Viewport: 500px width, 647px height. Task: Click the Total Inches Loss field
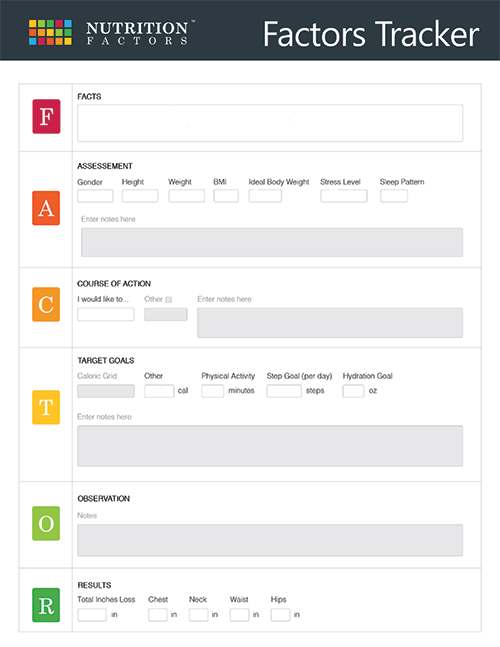click(92, 615)
